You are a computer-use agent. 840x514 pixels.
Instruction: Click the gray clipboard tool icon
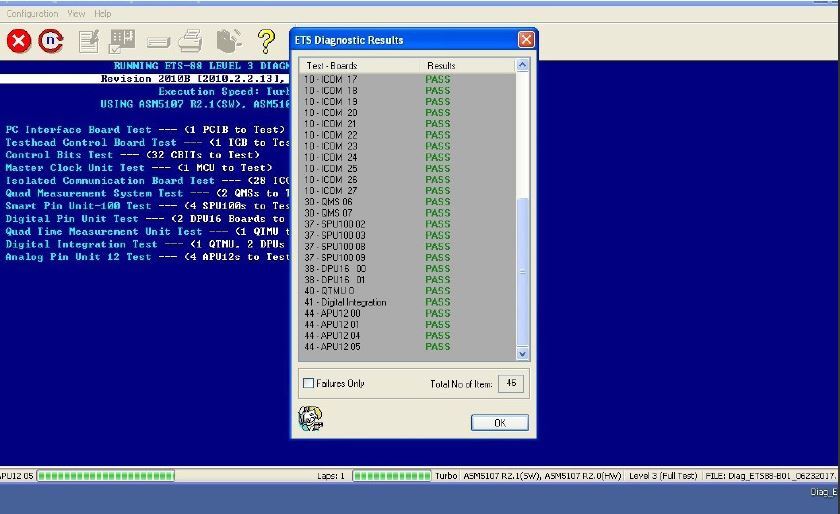(229, 41)
